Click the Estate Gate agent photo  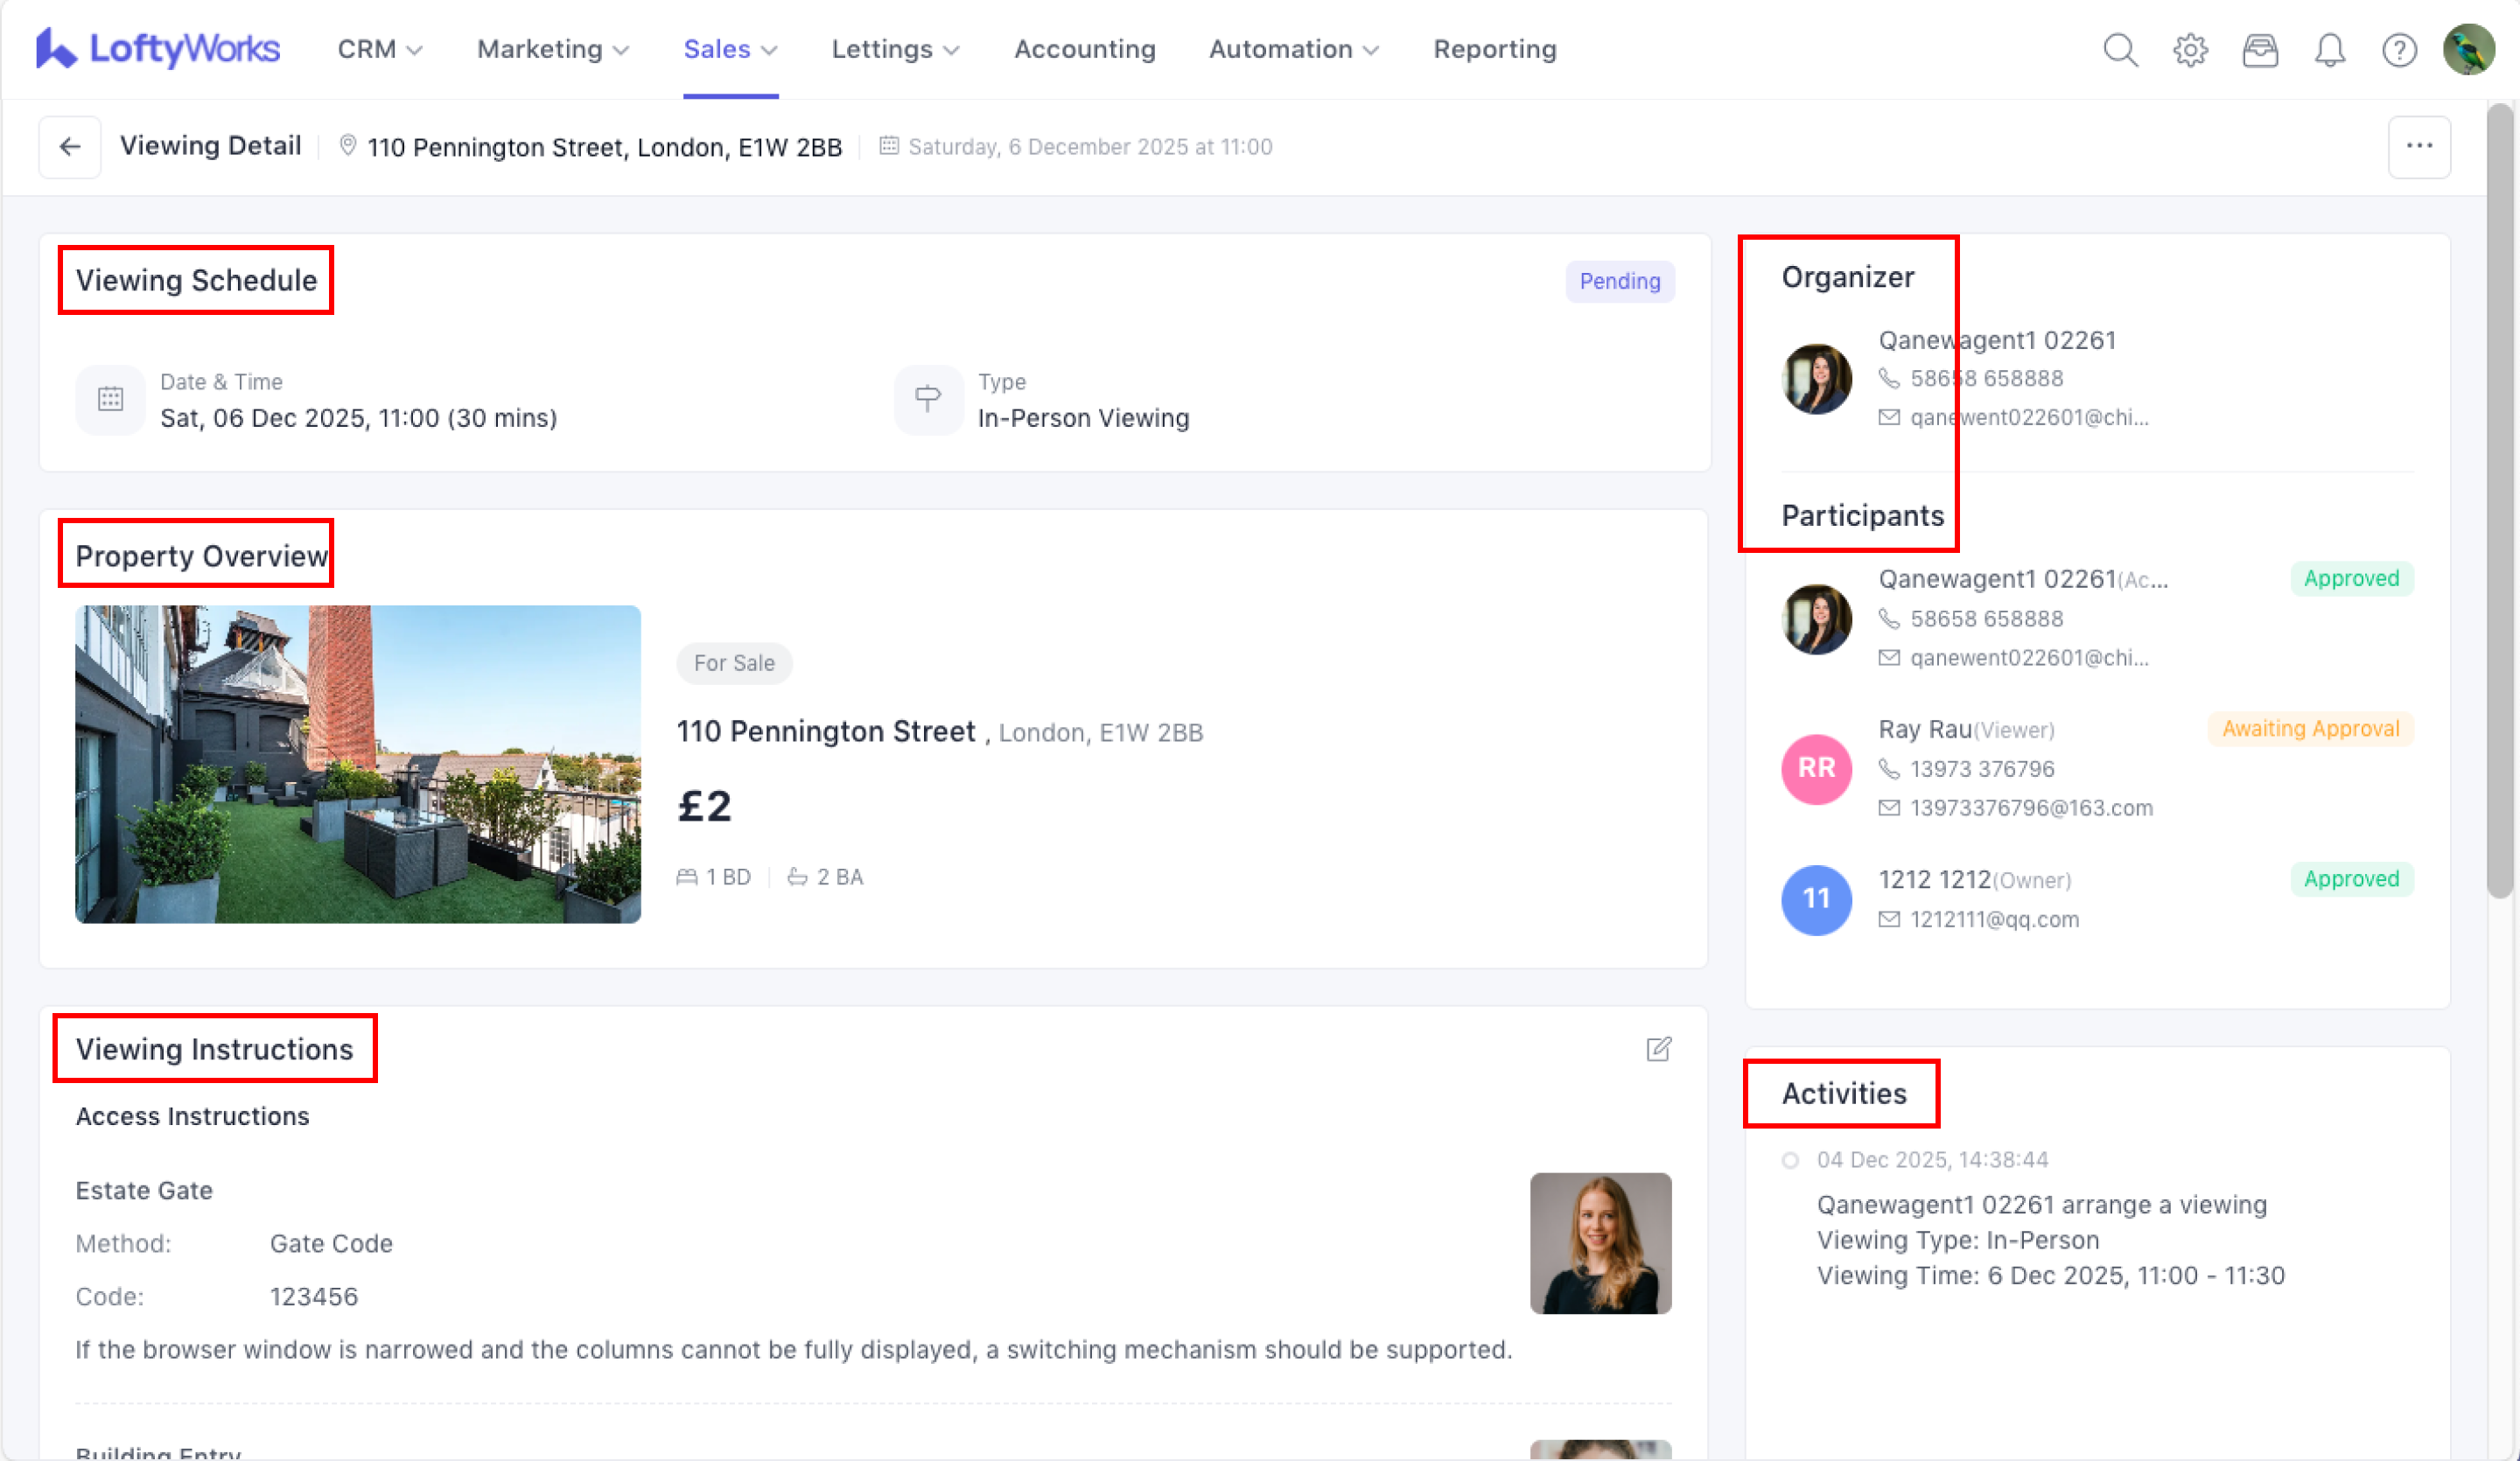1599,1242
